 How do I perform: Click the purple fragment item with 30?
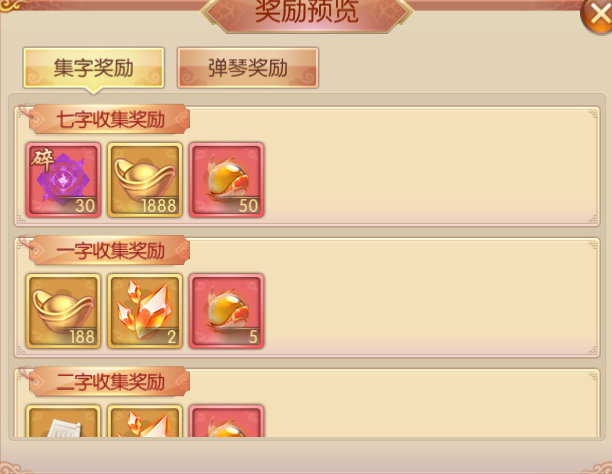point(63,180)
